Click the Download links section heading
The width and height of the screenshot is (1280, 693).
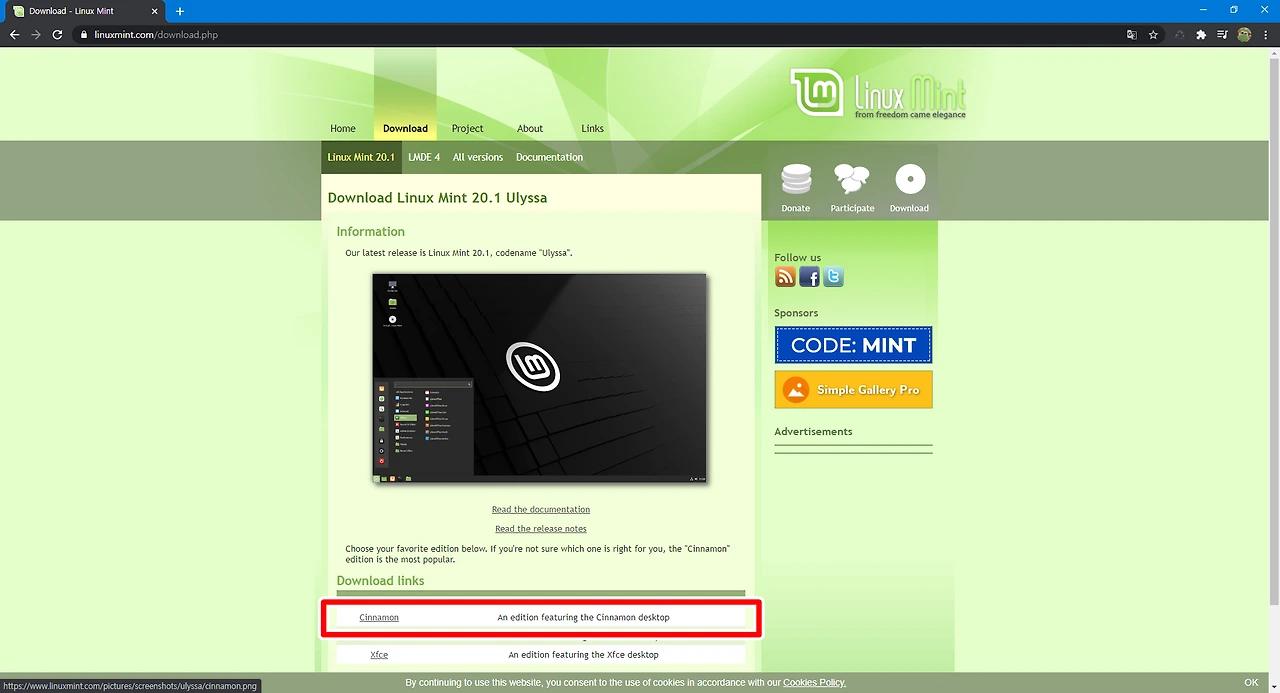click(x=380, y=581)
